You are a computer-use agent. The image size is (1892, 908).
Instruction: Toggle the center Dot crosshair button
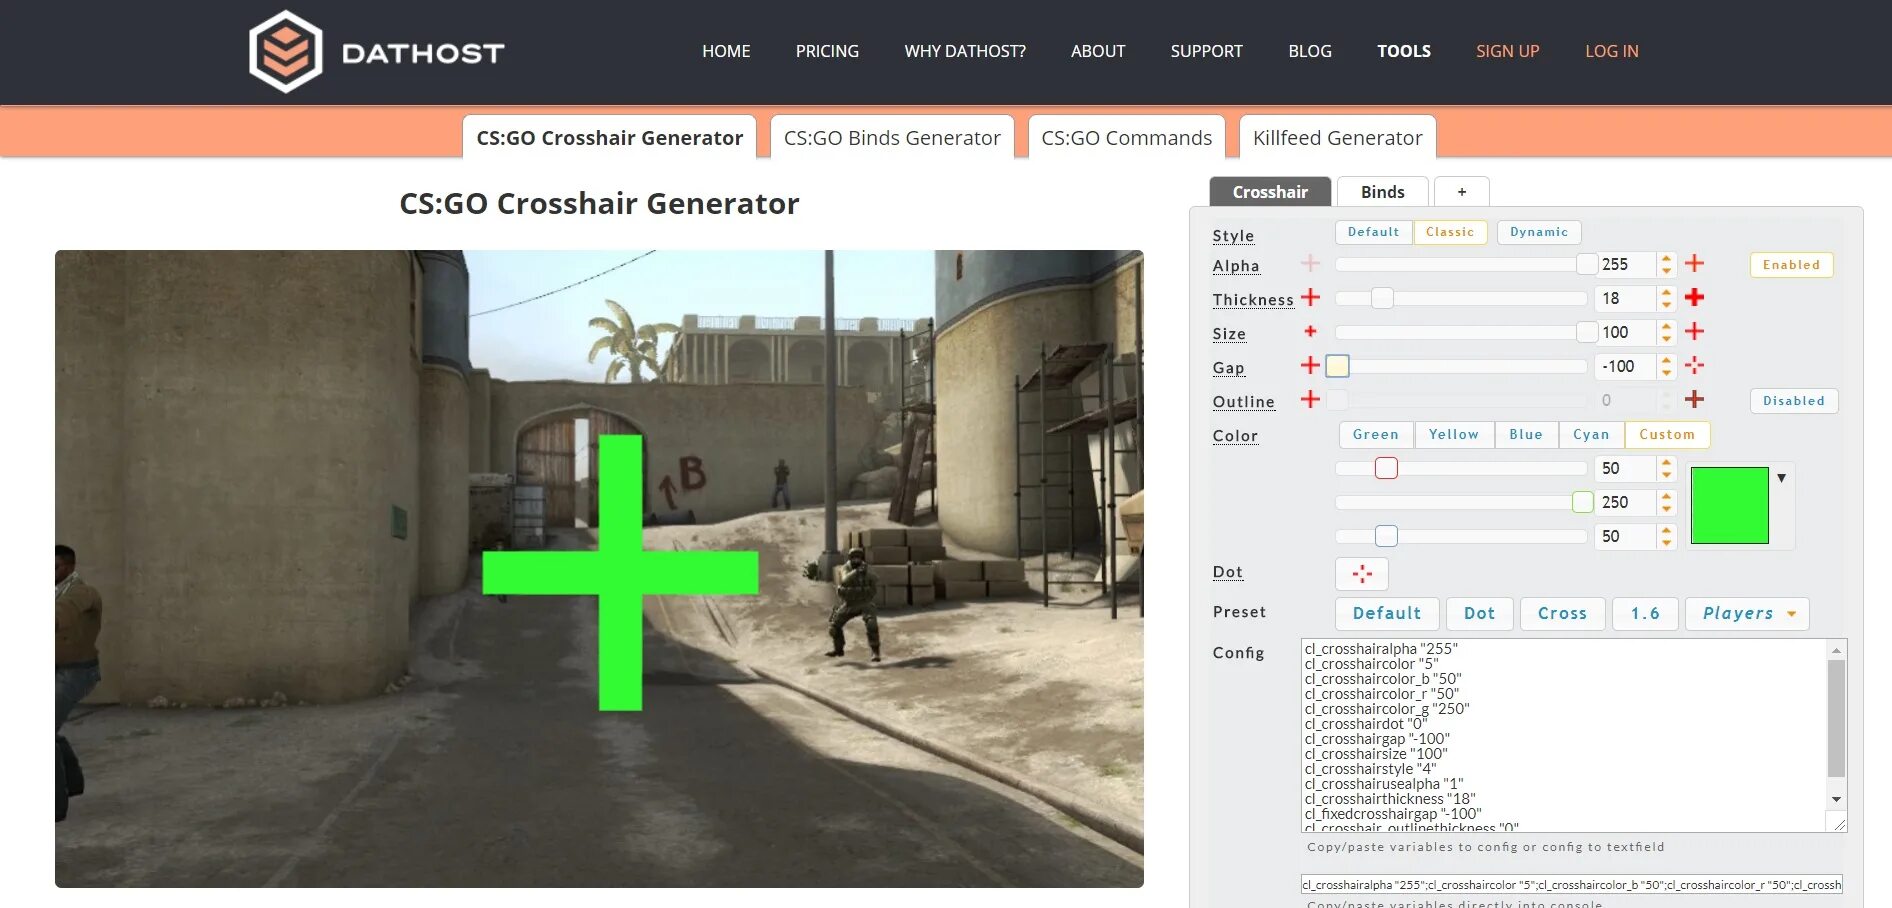click(x=1362, y=573)
